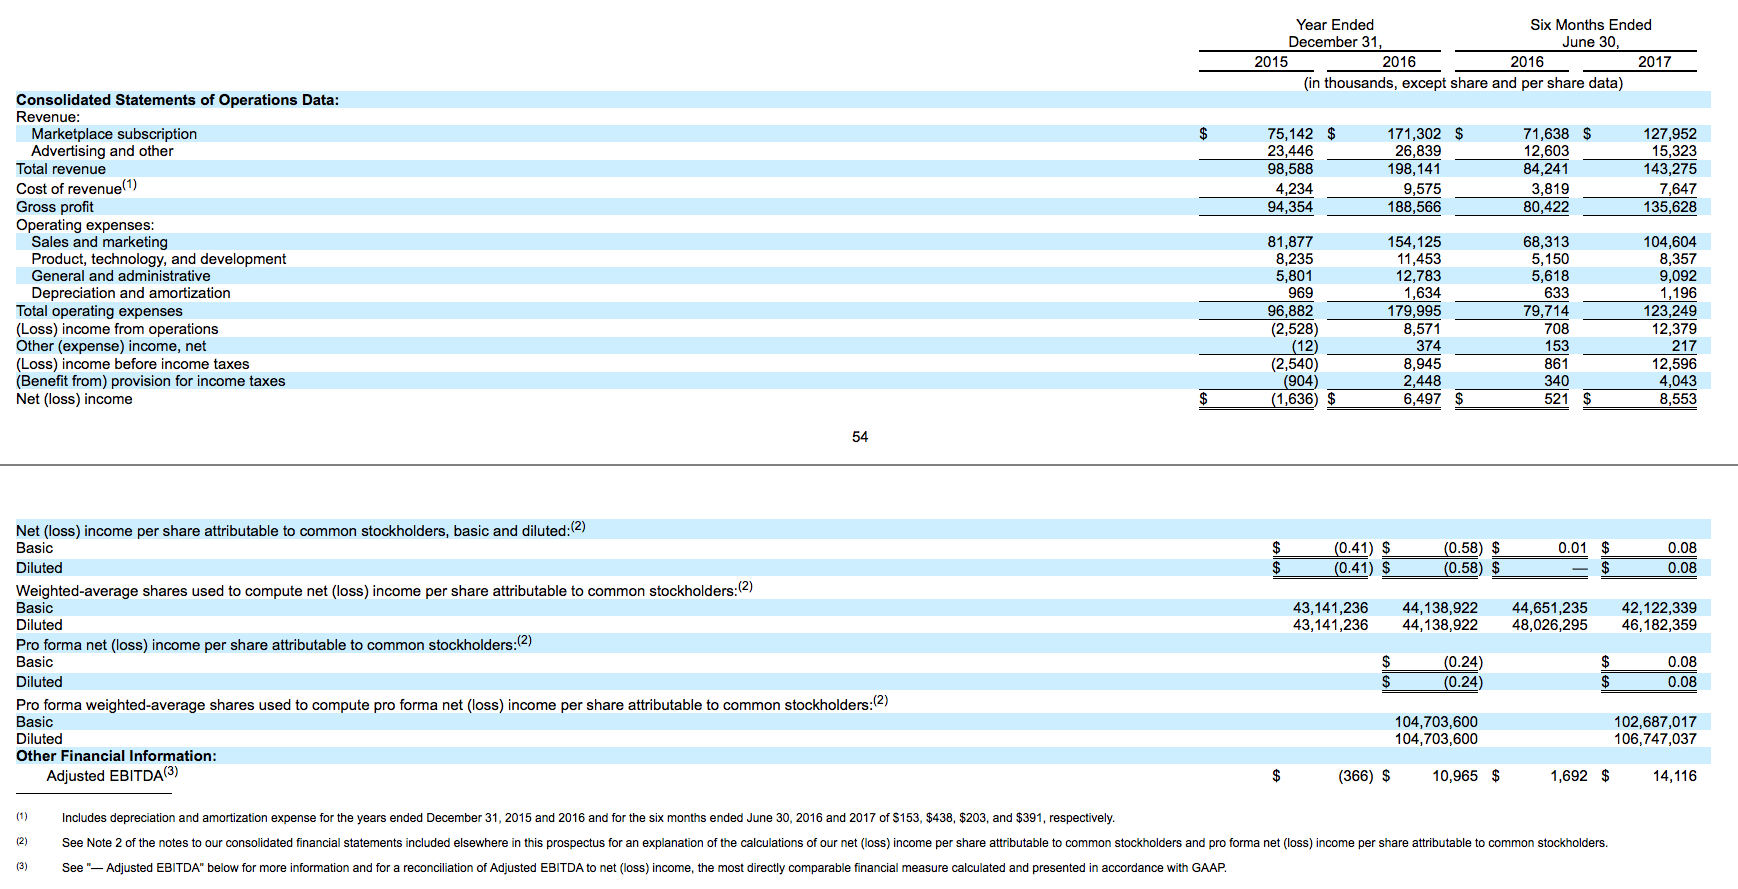Click footnote text starting 'See Note 2 of the notes'

point(835,843)
